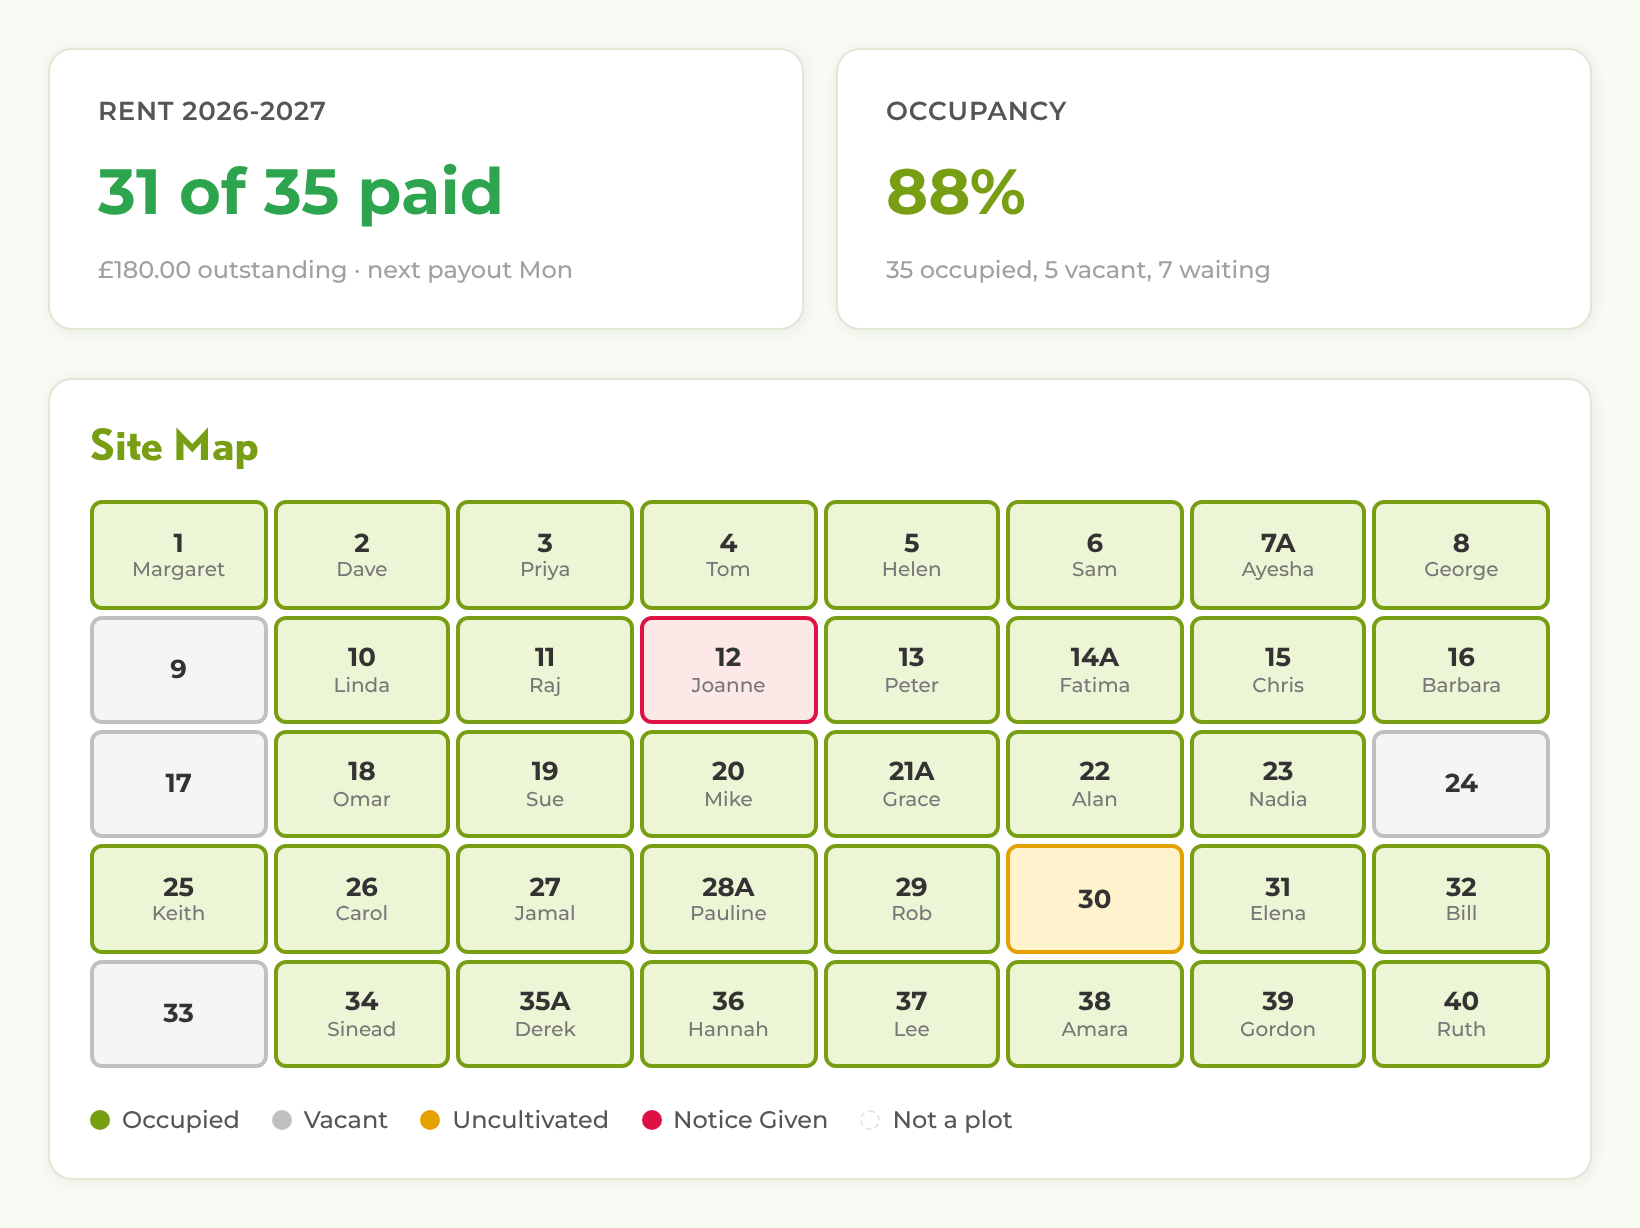This screenshot has width=1640, height=1228.
Task: Click plot 8 George
Action: click(x=1461, y=555)
